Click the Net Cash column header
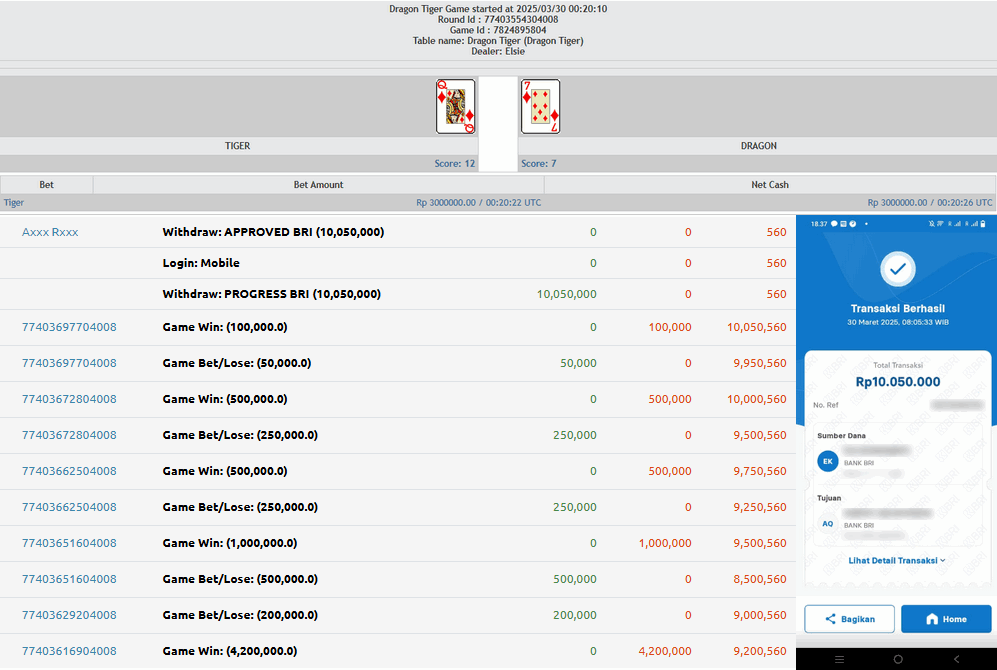The width and height of the screenshot is (997, 670). [x=769, y=185]
